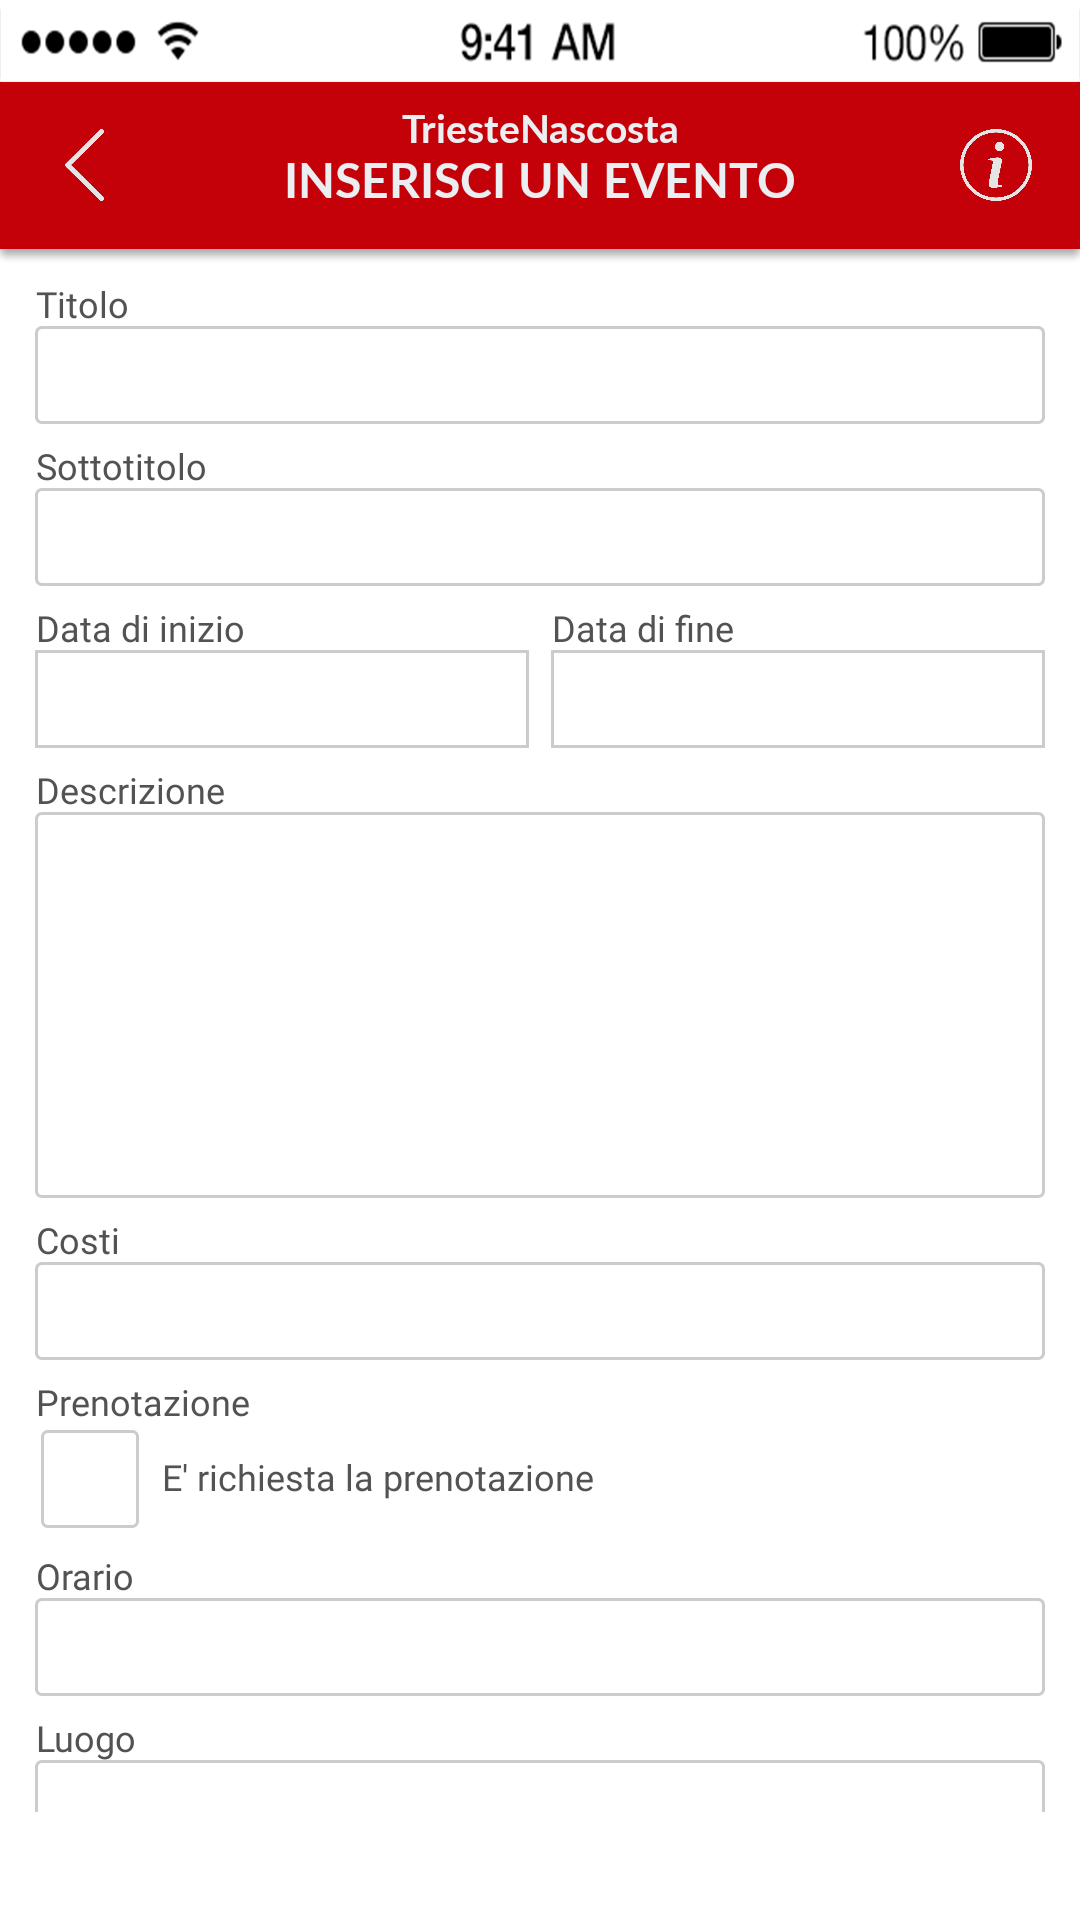Focus the Orario input field
Screen dimensions: 1080x1920
point(540,1647)
